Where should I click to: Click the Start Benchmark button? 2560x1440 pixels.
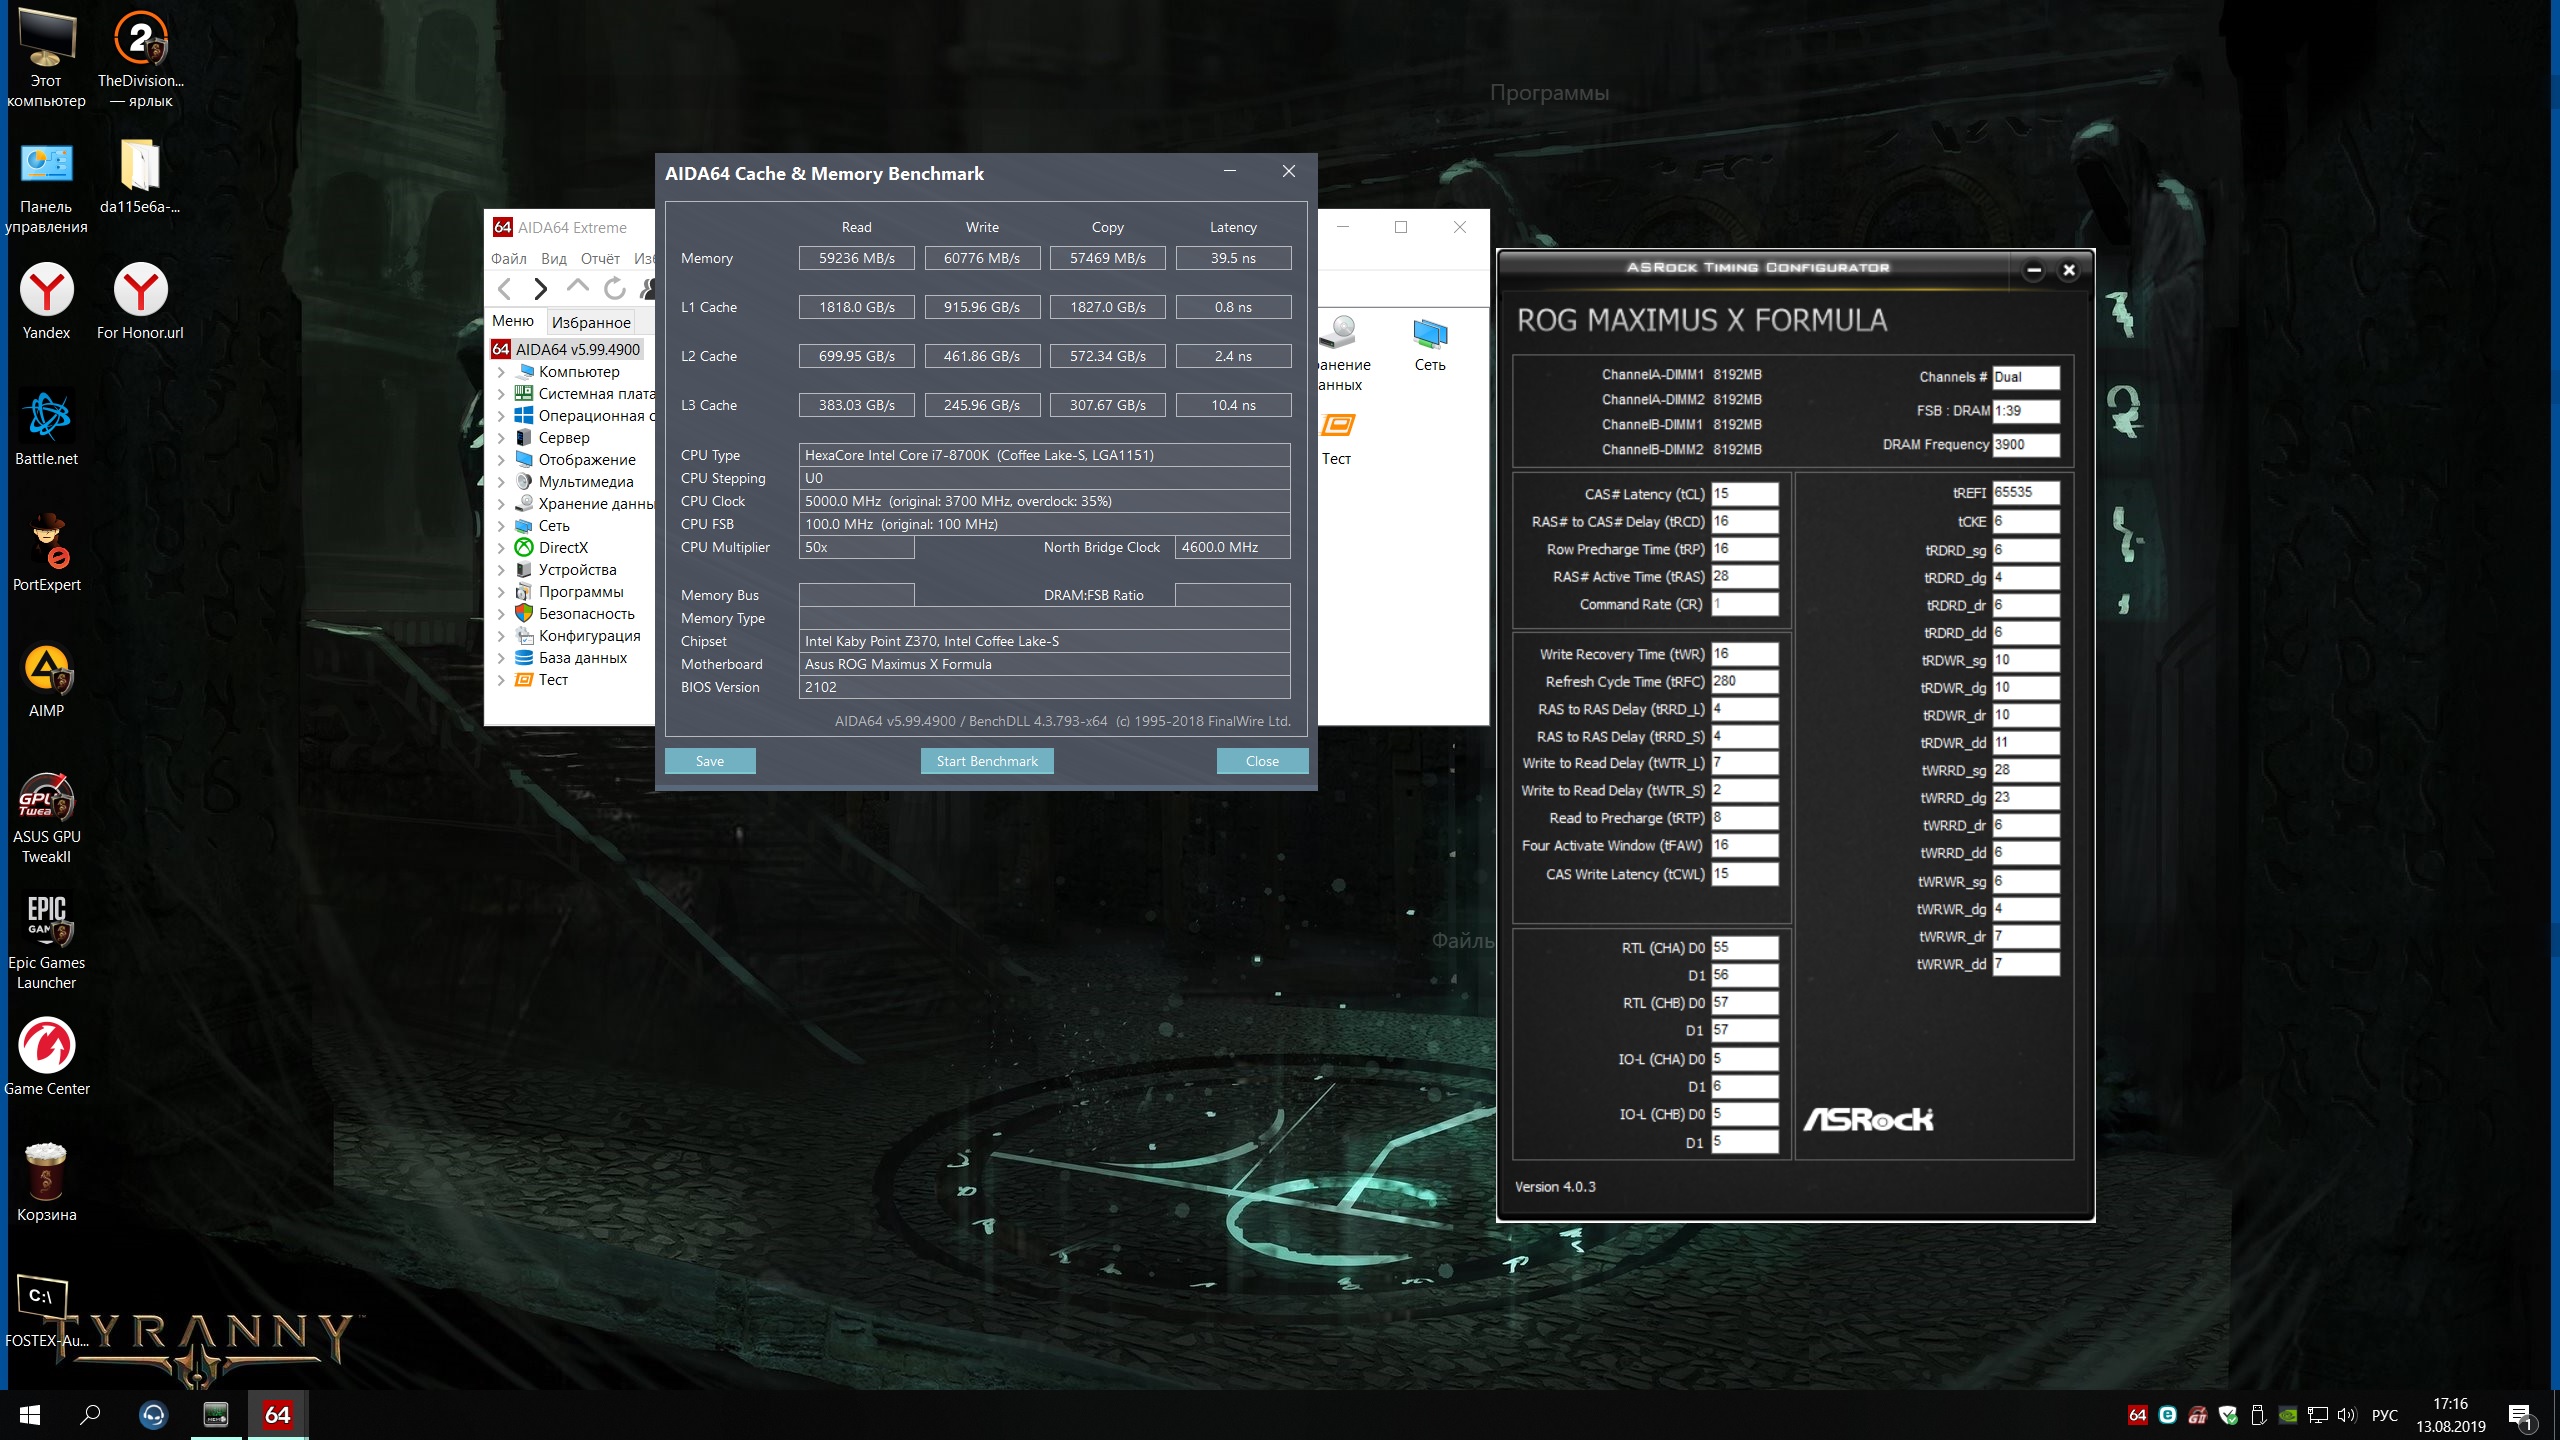(986, 761)
